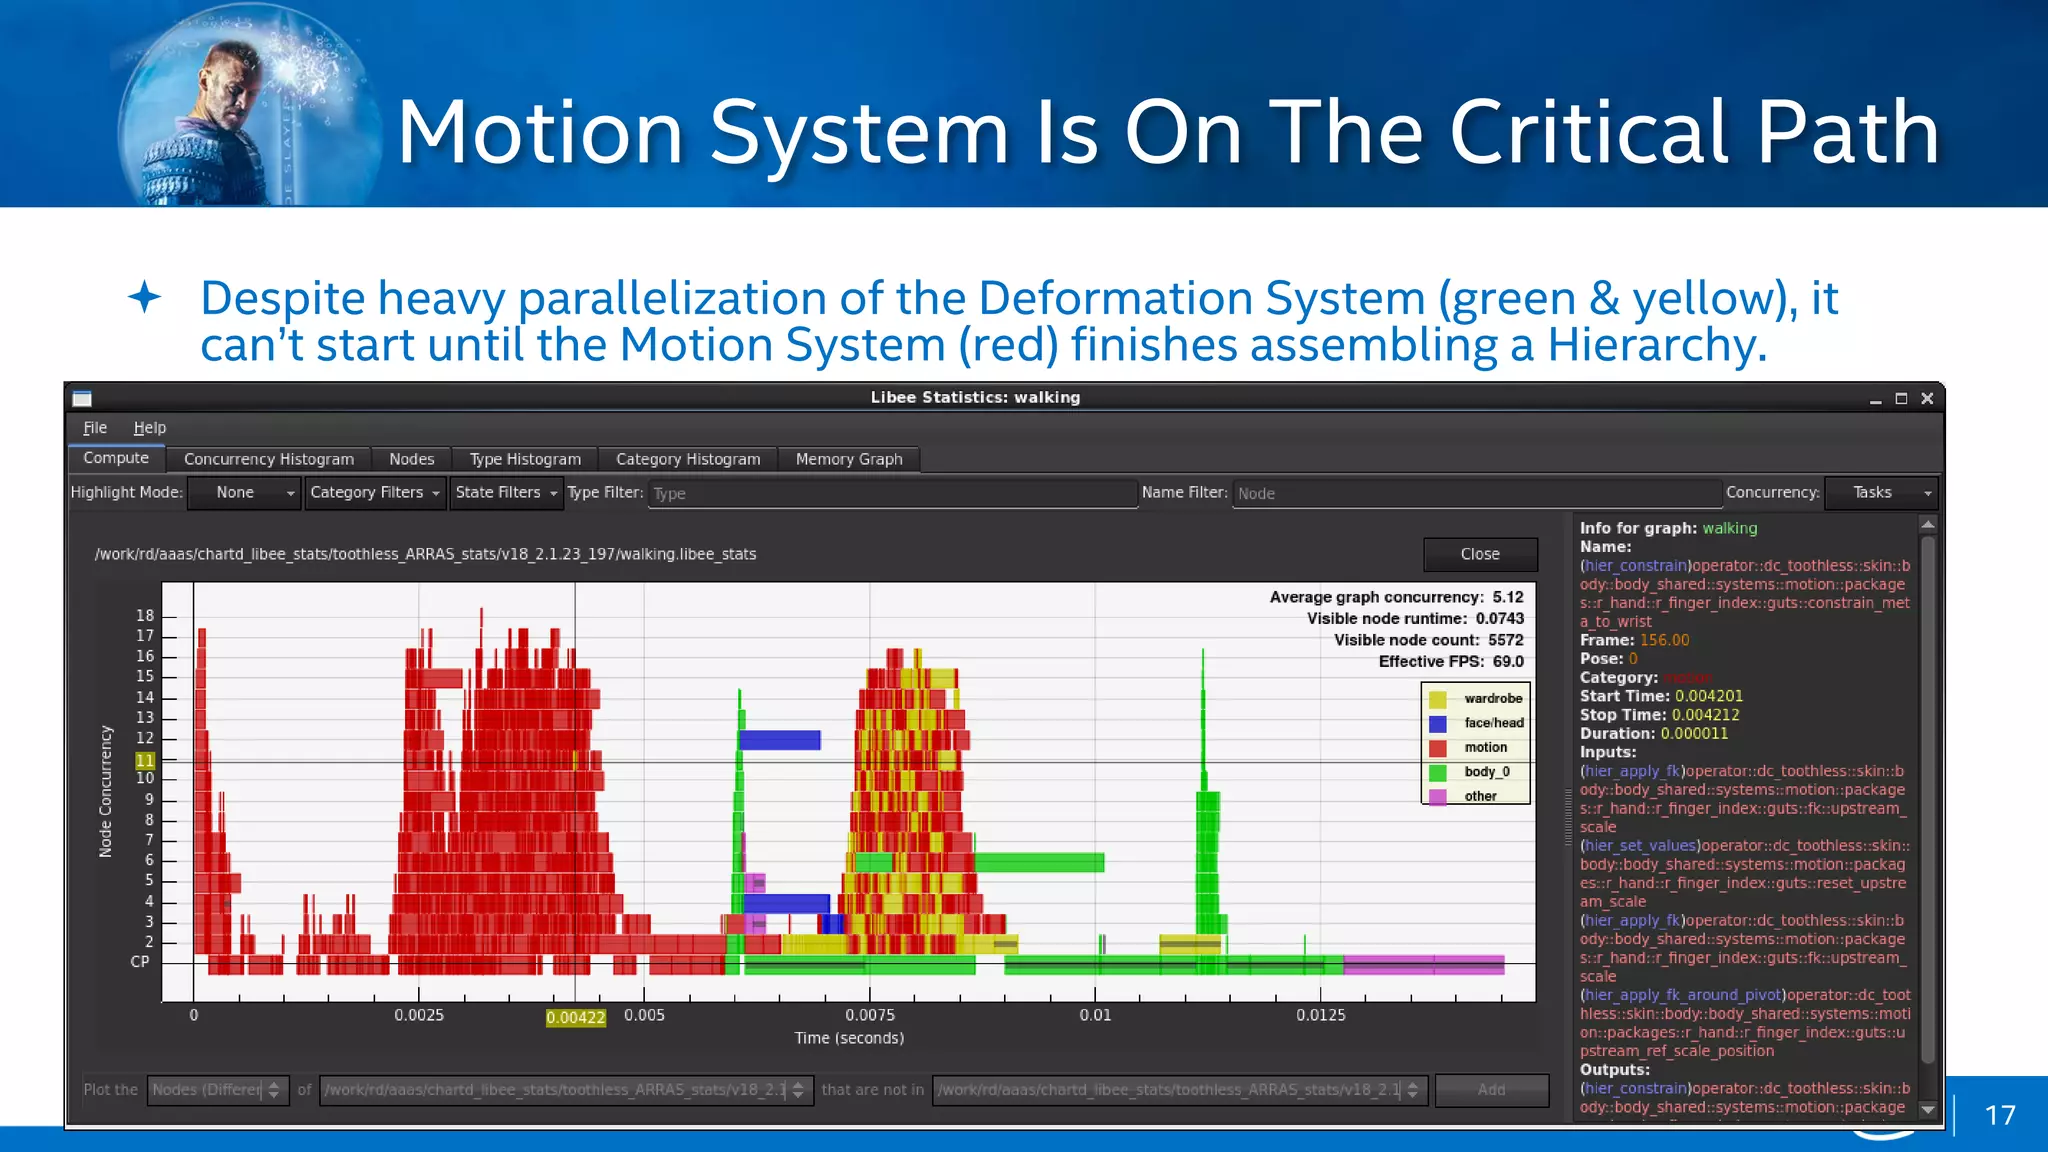2048x1152 pixels.
Task: Click the blue face/head legend swatch
Action: pyautogui.click(x=1438, y=723)
